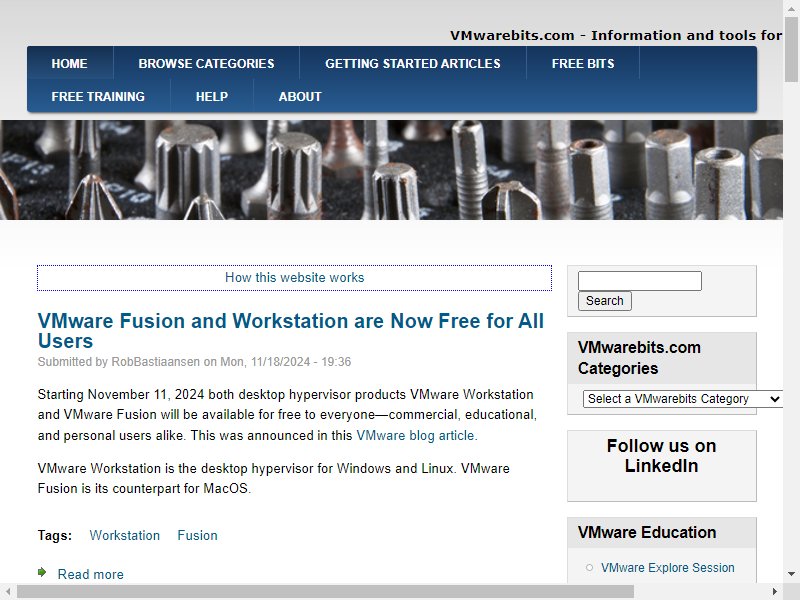Click the horizontal scrollbar thumb
Image resolution: width=800 pixels, height=600 pixels.
[326, 592]
